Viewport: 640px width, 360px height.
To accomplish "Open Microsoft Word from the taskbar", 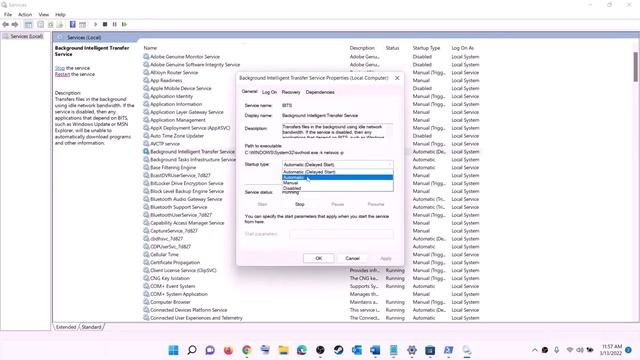I will click(x=375, y=350).
